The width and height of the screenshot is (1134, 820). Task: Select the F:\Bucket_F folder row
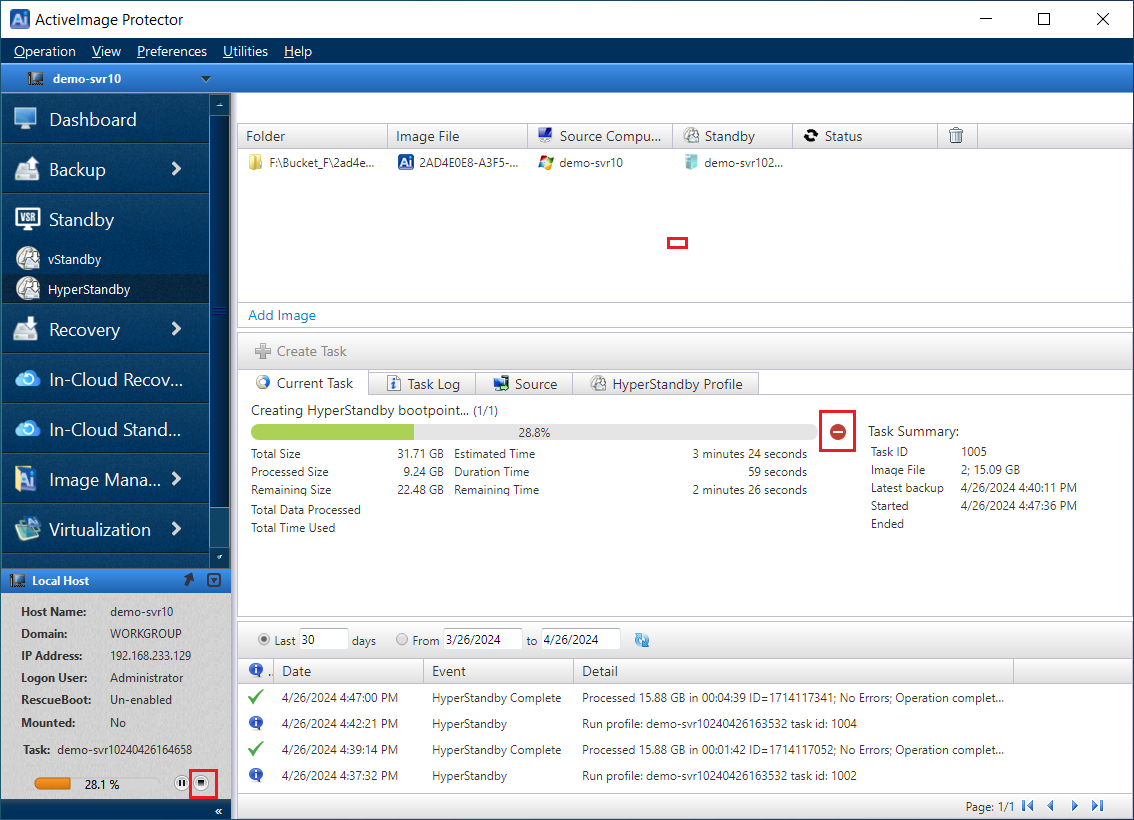[311, 163]
